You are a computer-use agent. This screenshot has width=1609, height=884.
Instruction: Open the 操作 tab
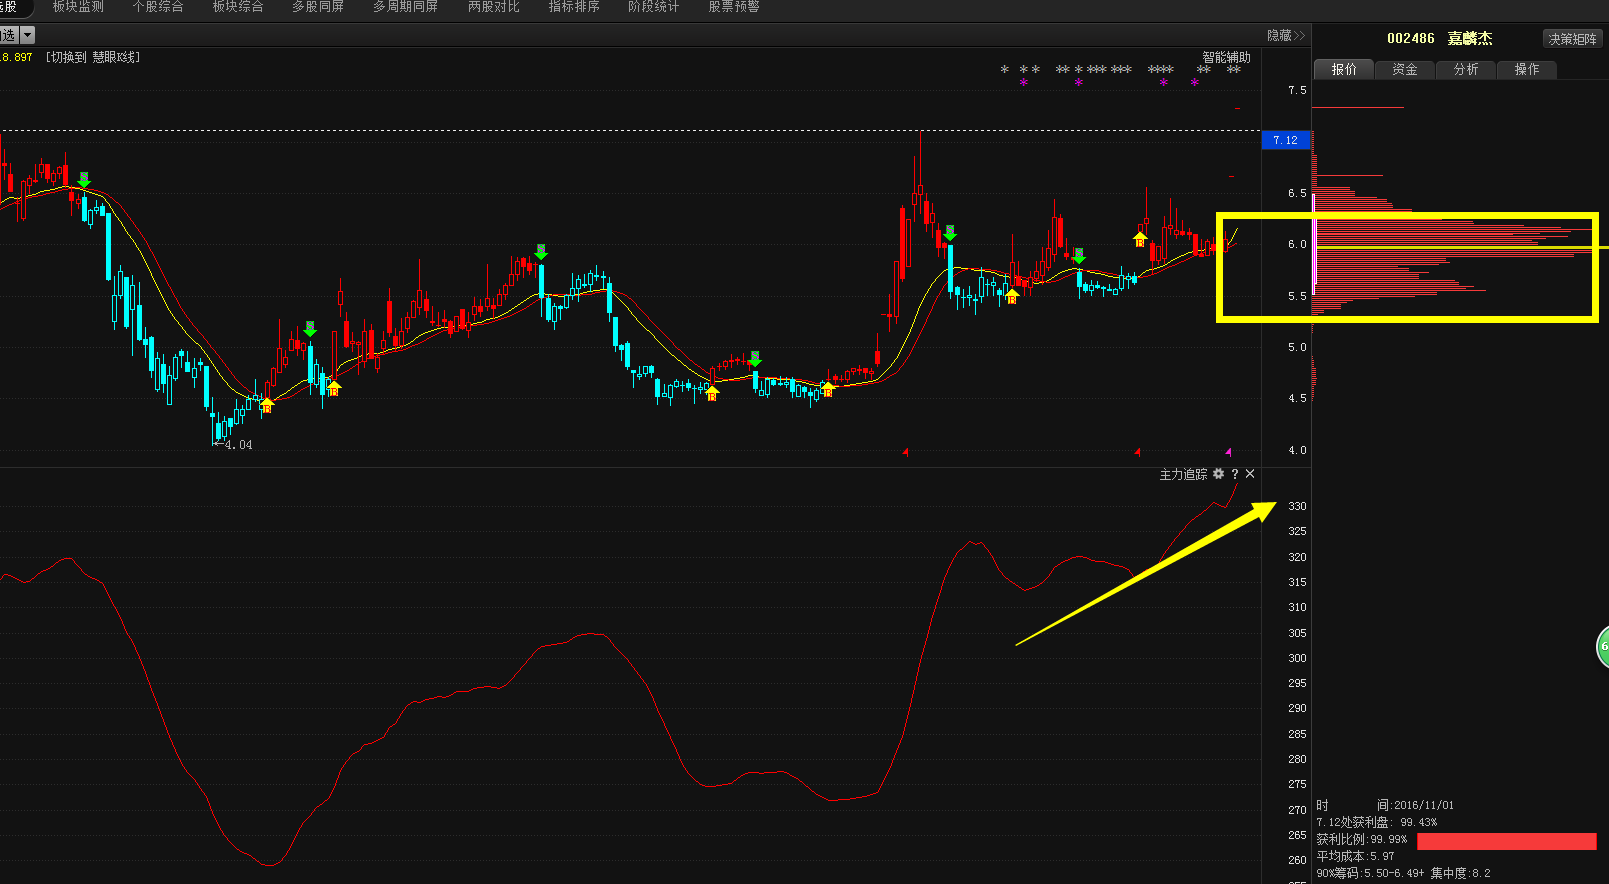tap(1526, 69)
